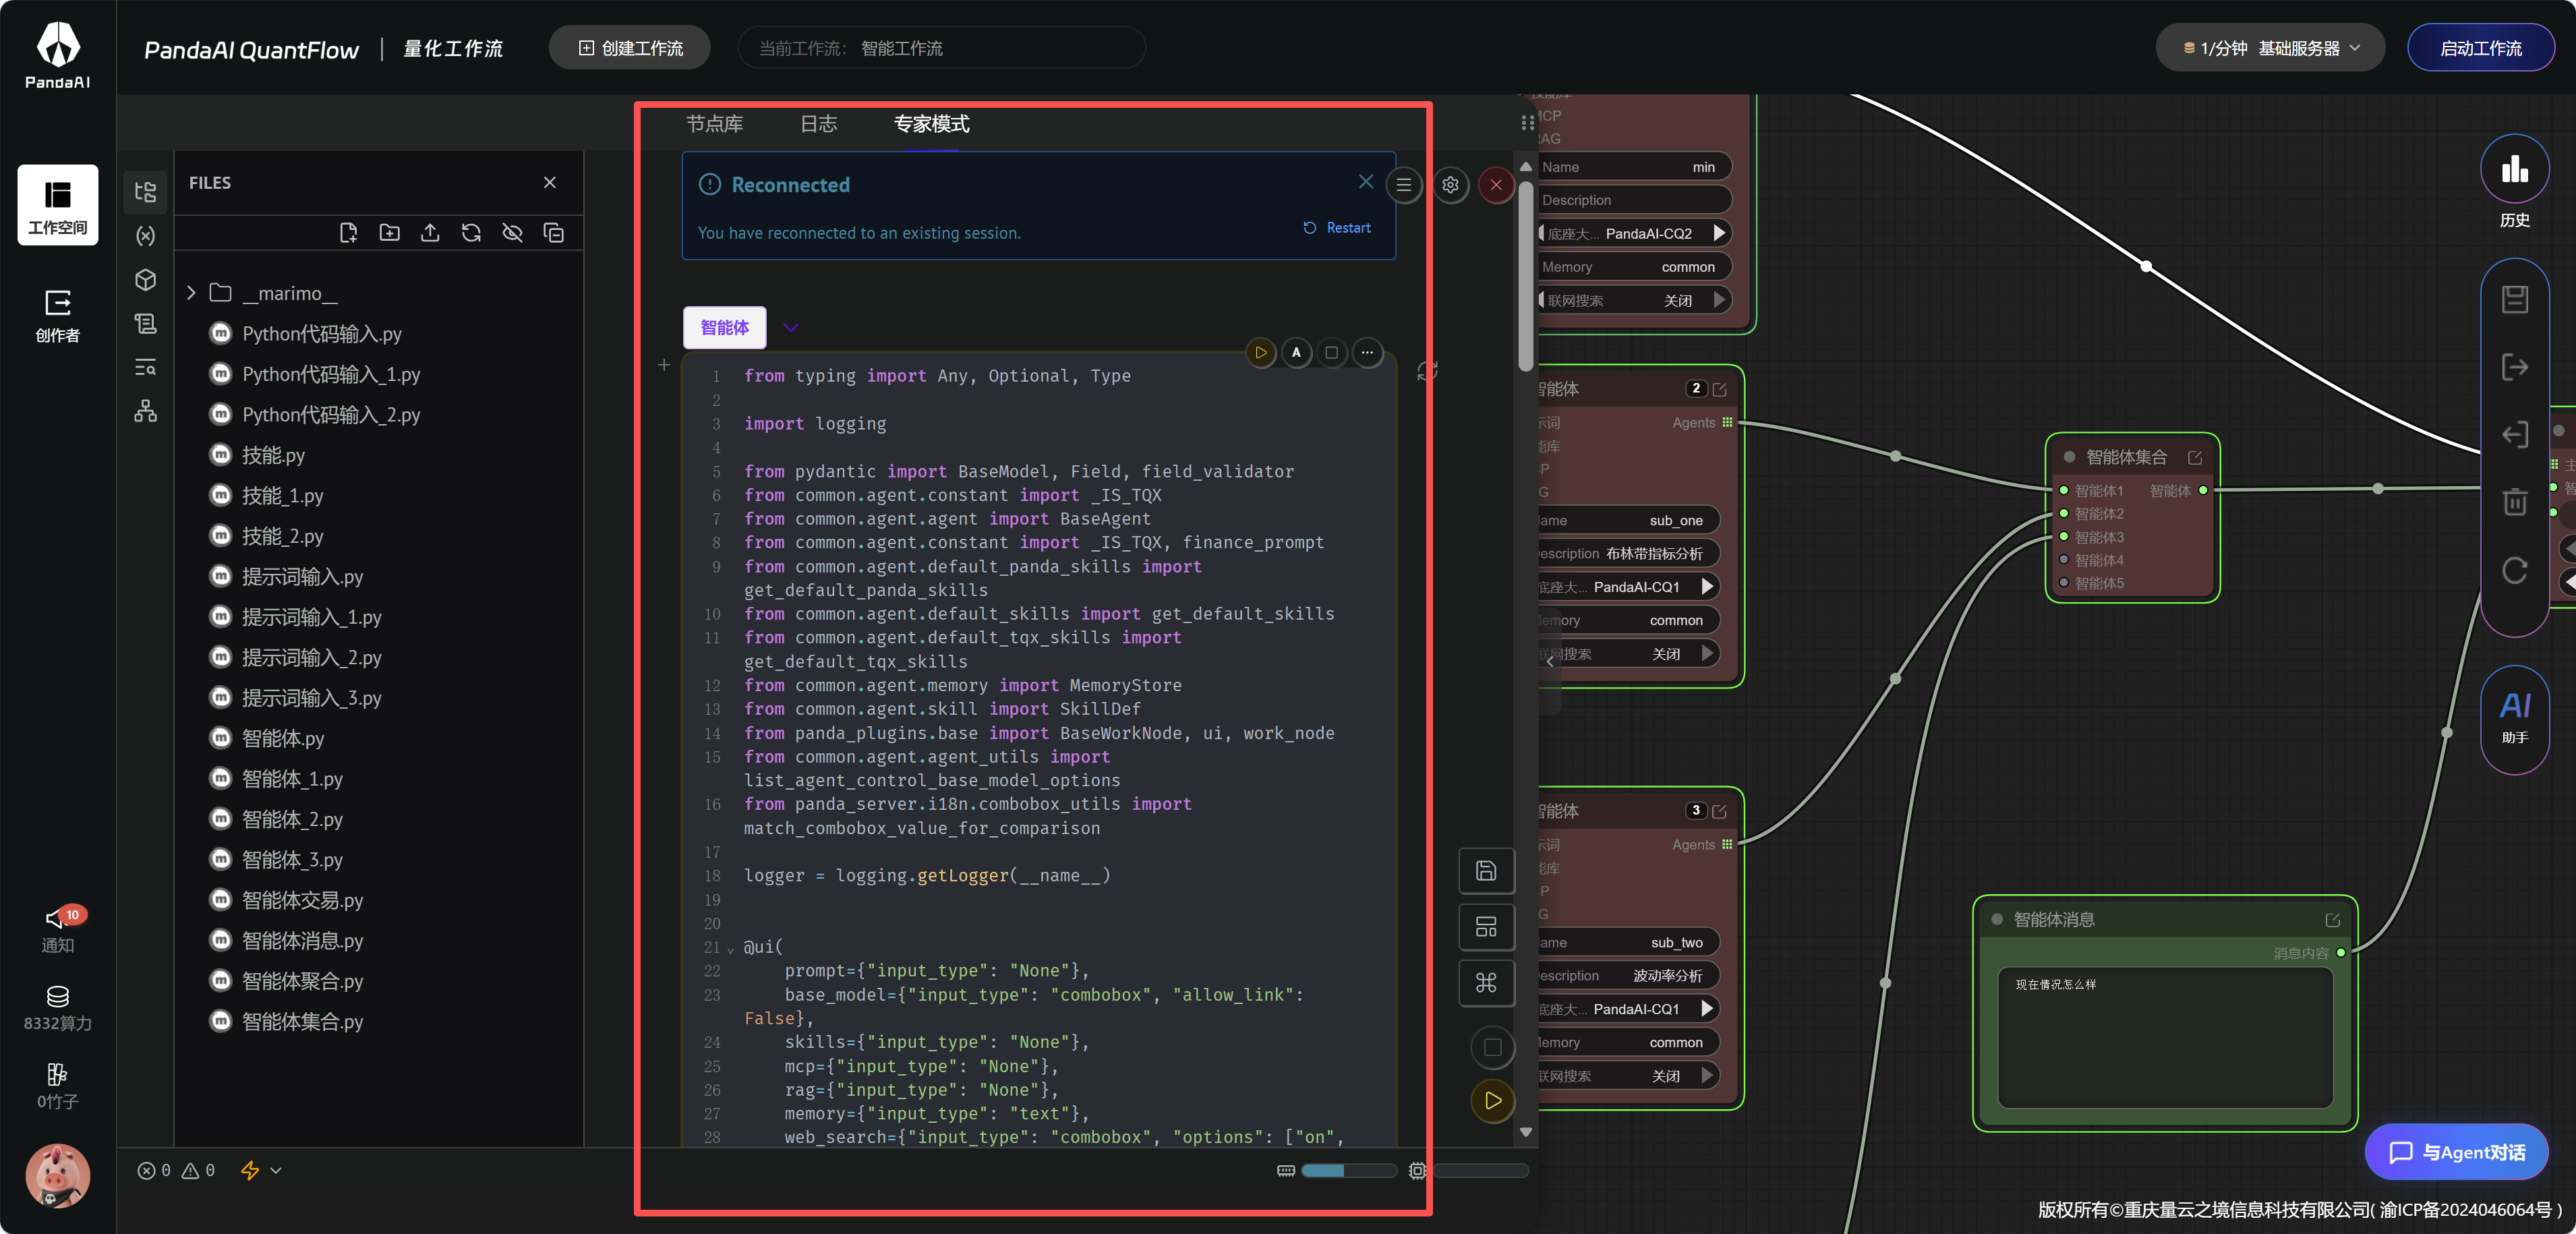Click the delete trash icon on canvas toolbar
This screenshot has width=2576, height=1234.
(2514, 501)
